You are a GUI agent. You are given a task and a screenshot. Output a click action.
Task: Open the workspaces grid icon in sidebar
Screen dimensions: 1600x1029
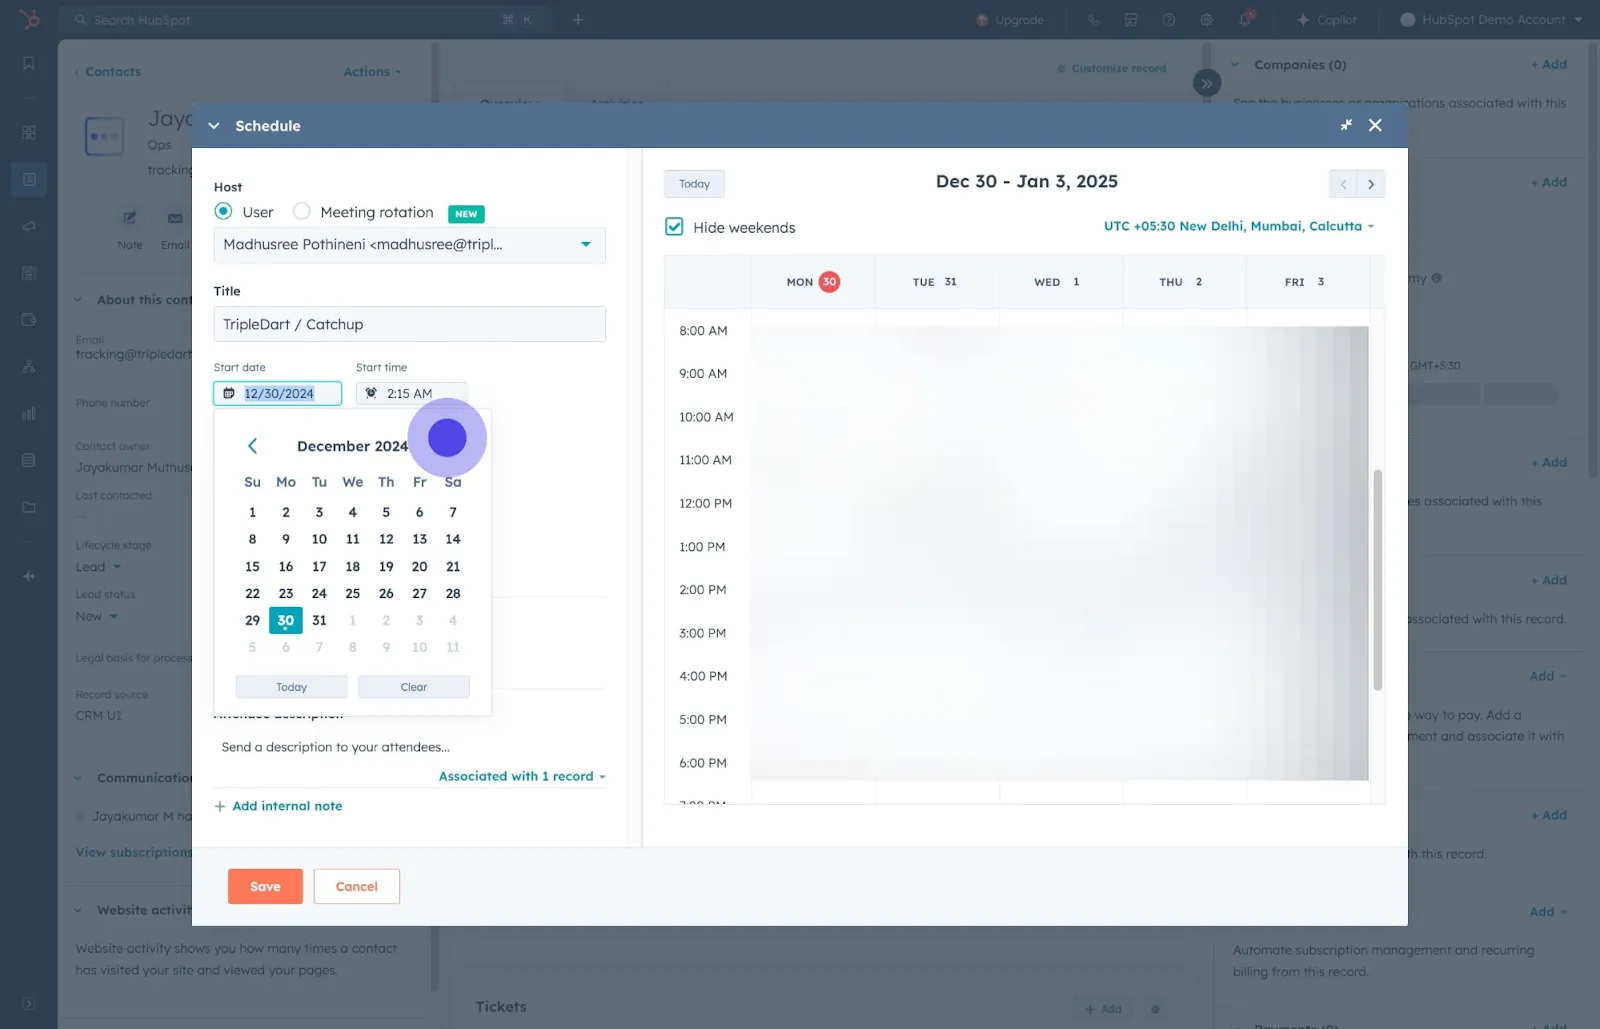coord(29,132)
